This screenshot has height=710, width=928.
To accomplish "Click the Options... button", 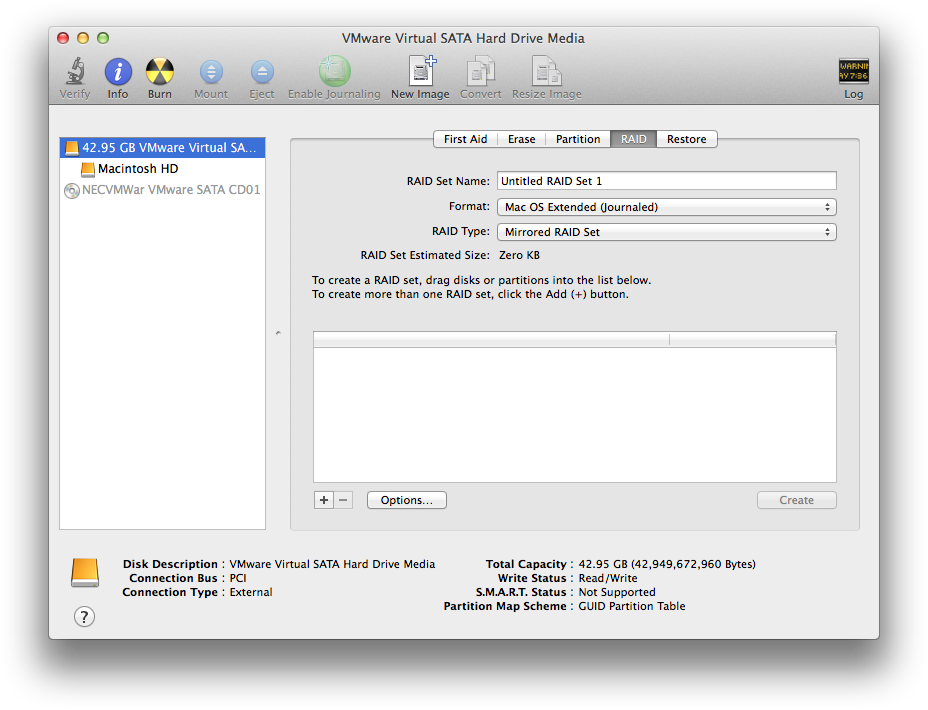I will click(407, 500).
